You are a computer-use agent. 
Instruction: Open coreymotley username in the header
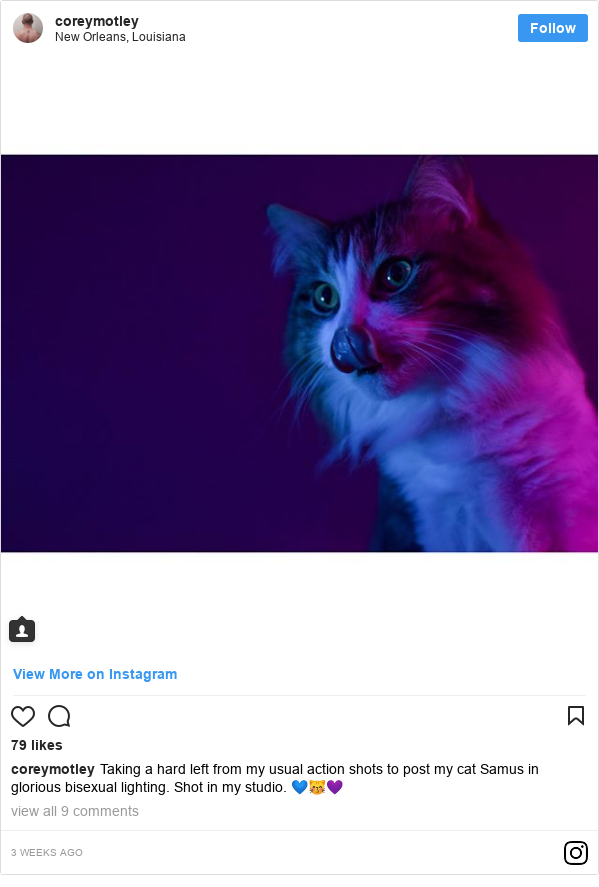pos(97,21)
